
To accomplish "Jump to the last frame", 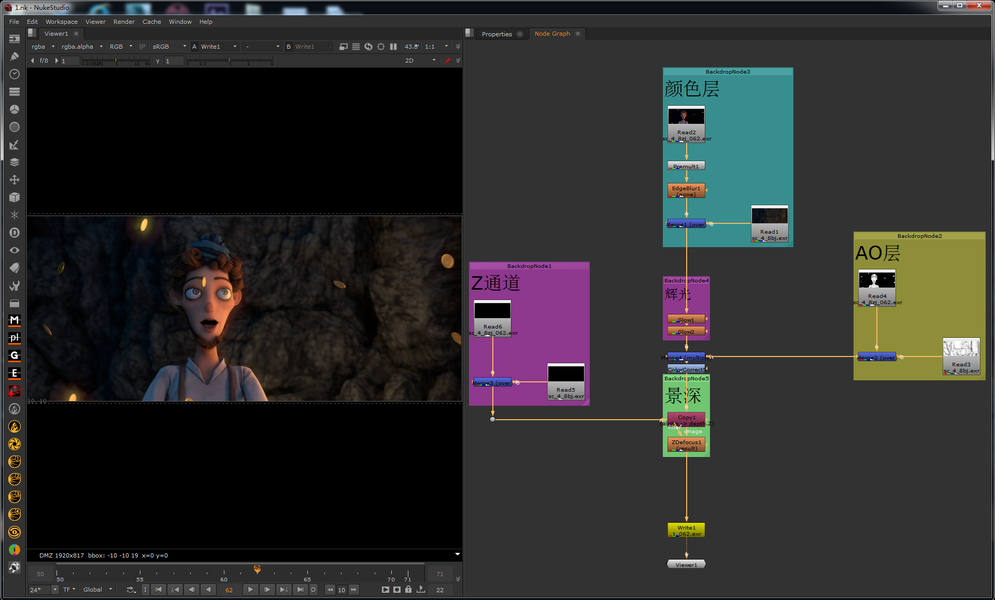I will tap(300, 590).
